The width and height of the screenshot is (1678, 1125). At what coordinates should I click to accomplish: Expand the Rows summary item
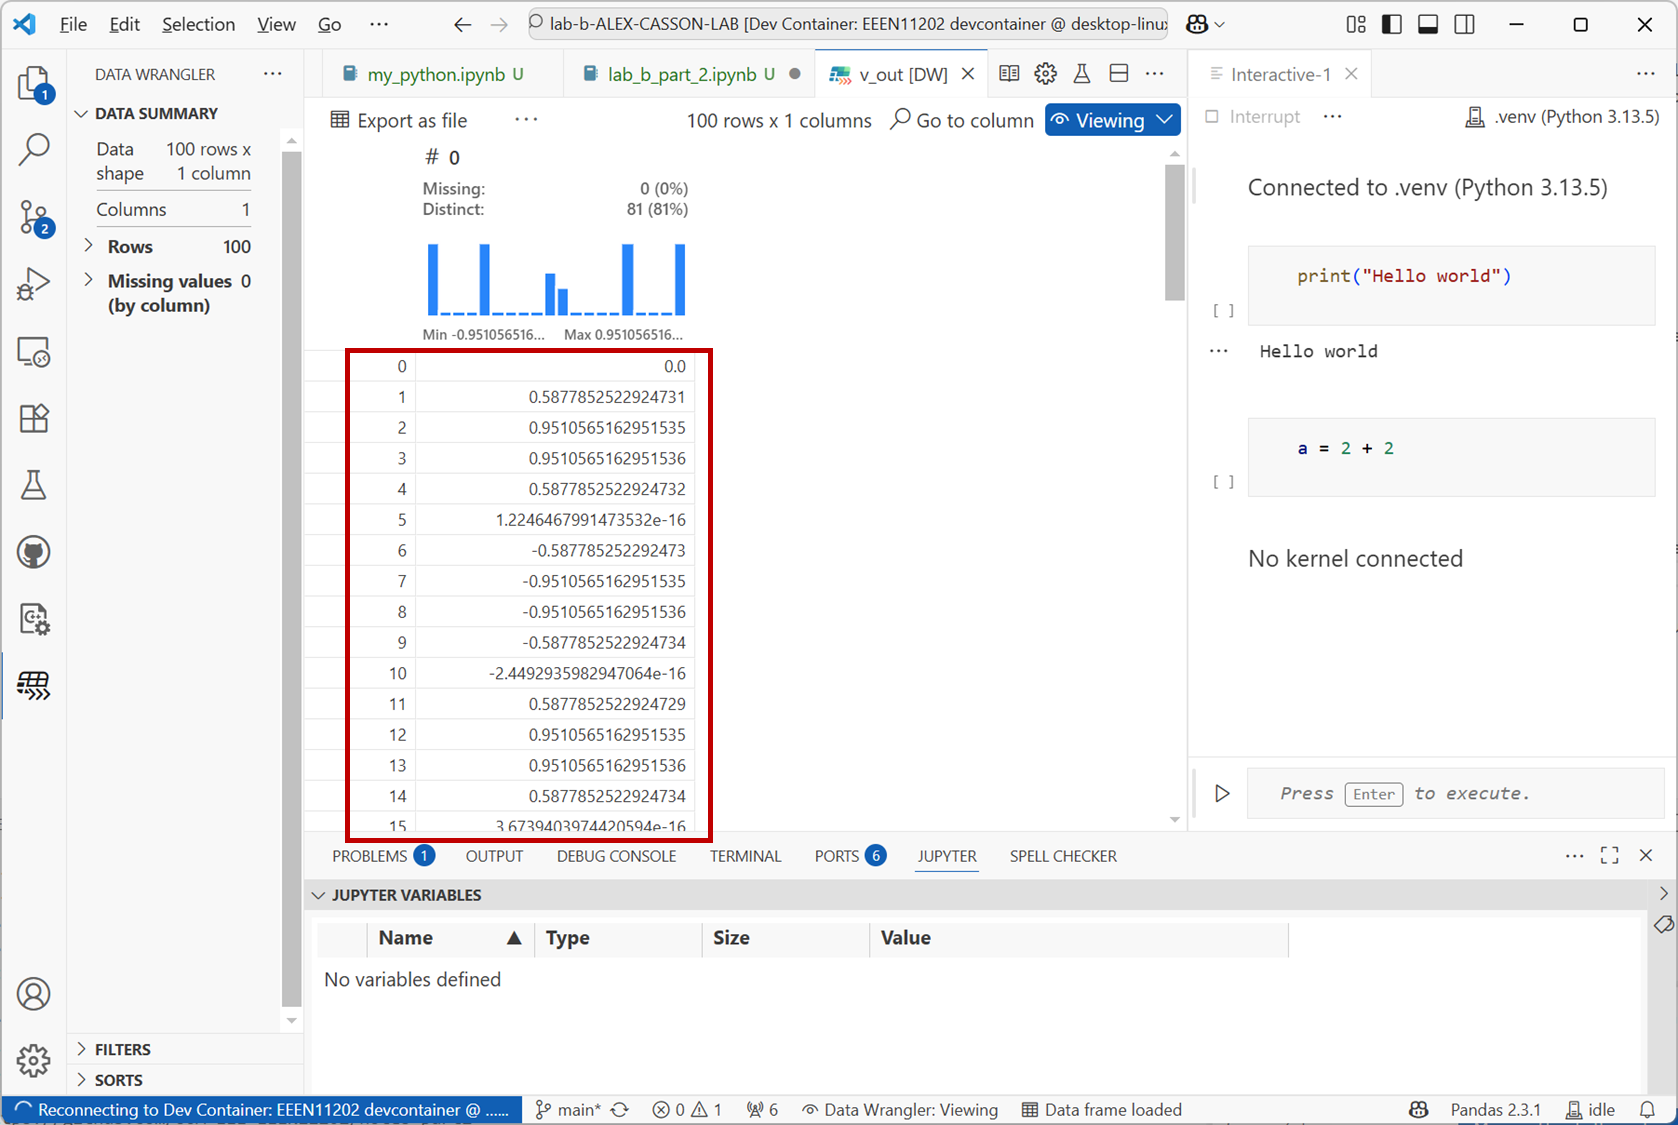[89, 246]
